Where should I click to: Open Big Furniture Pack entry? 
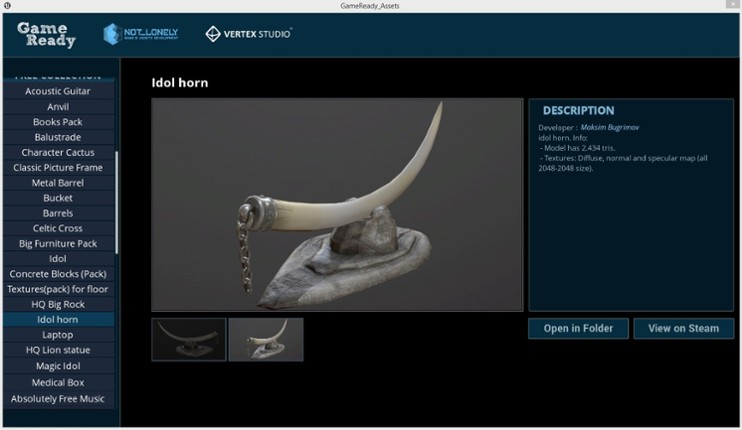tap(57, 243)
